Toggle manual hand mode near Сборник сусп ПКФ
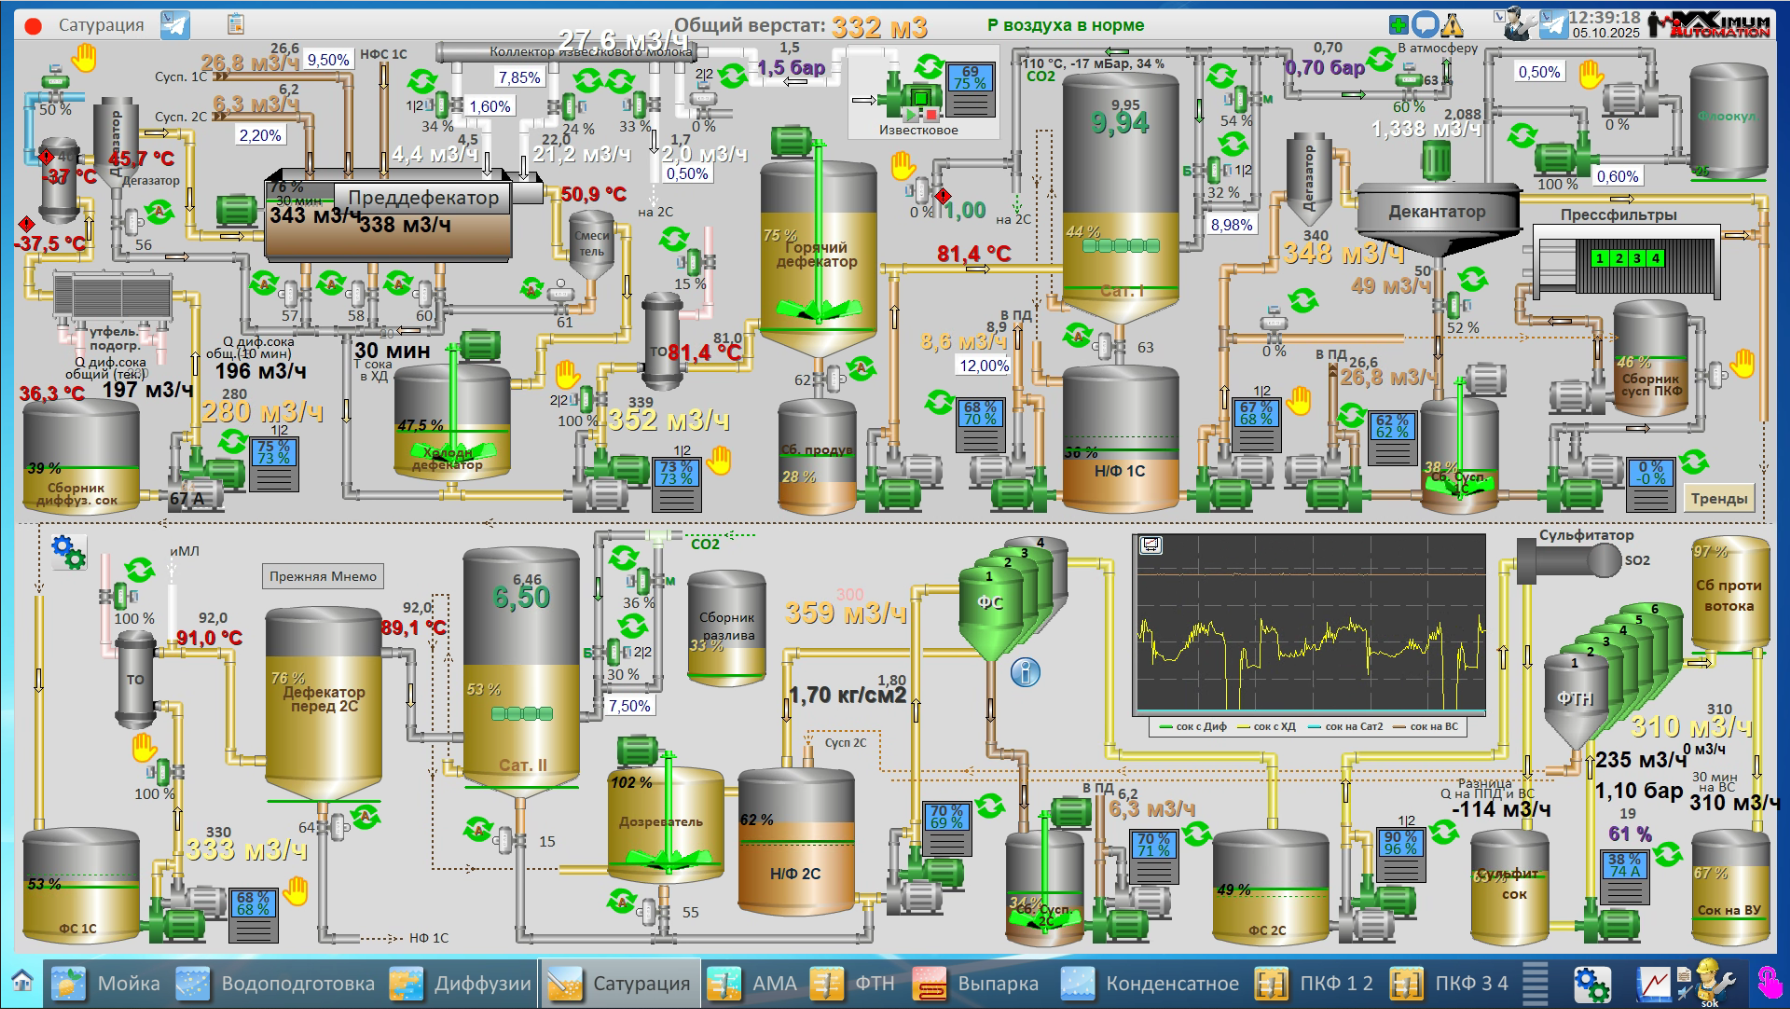Viewport: 1790px width, 1009px height. [1743, 363]
